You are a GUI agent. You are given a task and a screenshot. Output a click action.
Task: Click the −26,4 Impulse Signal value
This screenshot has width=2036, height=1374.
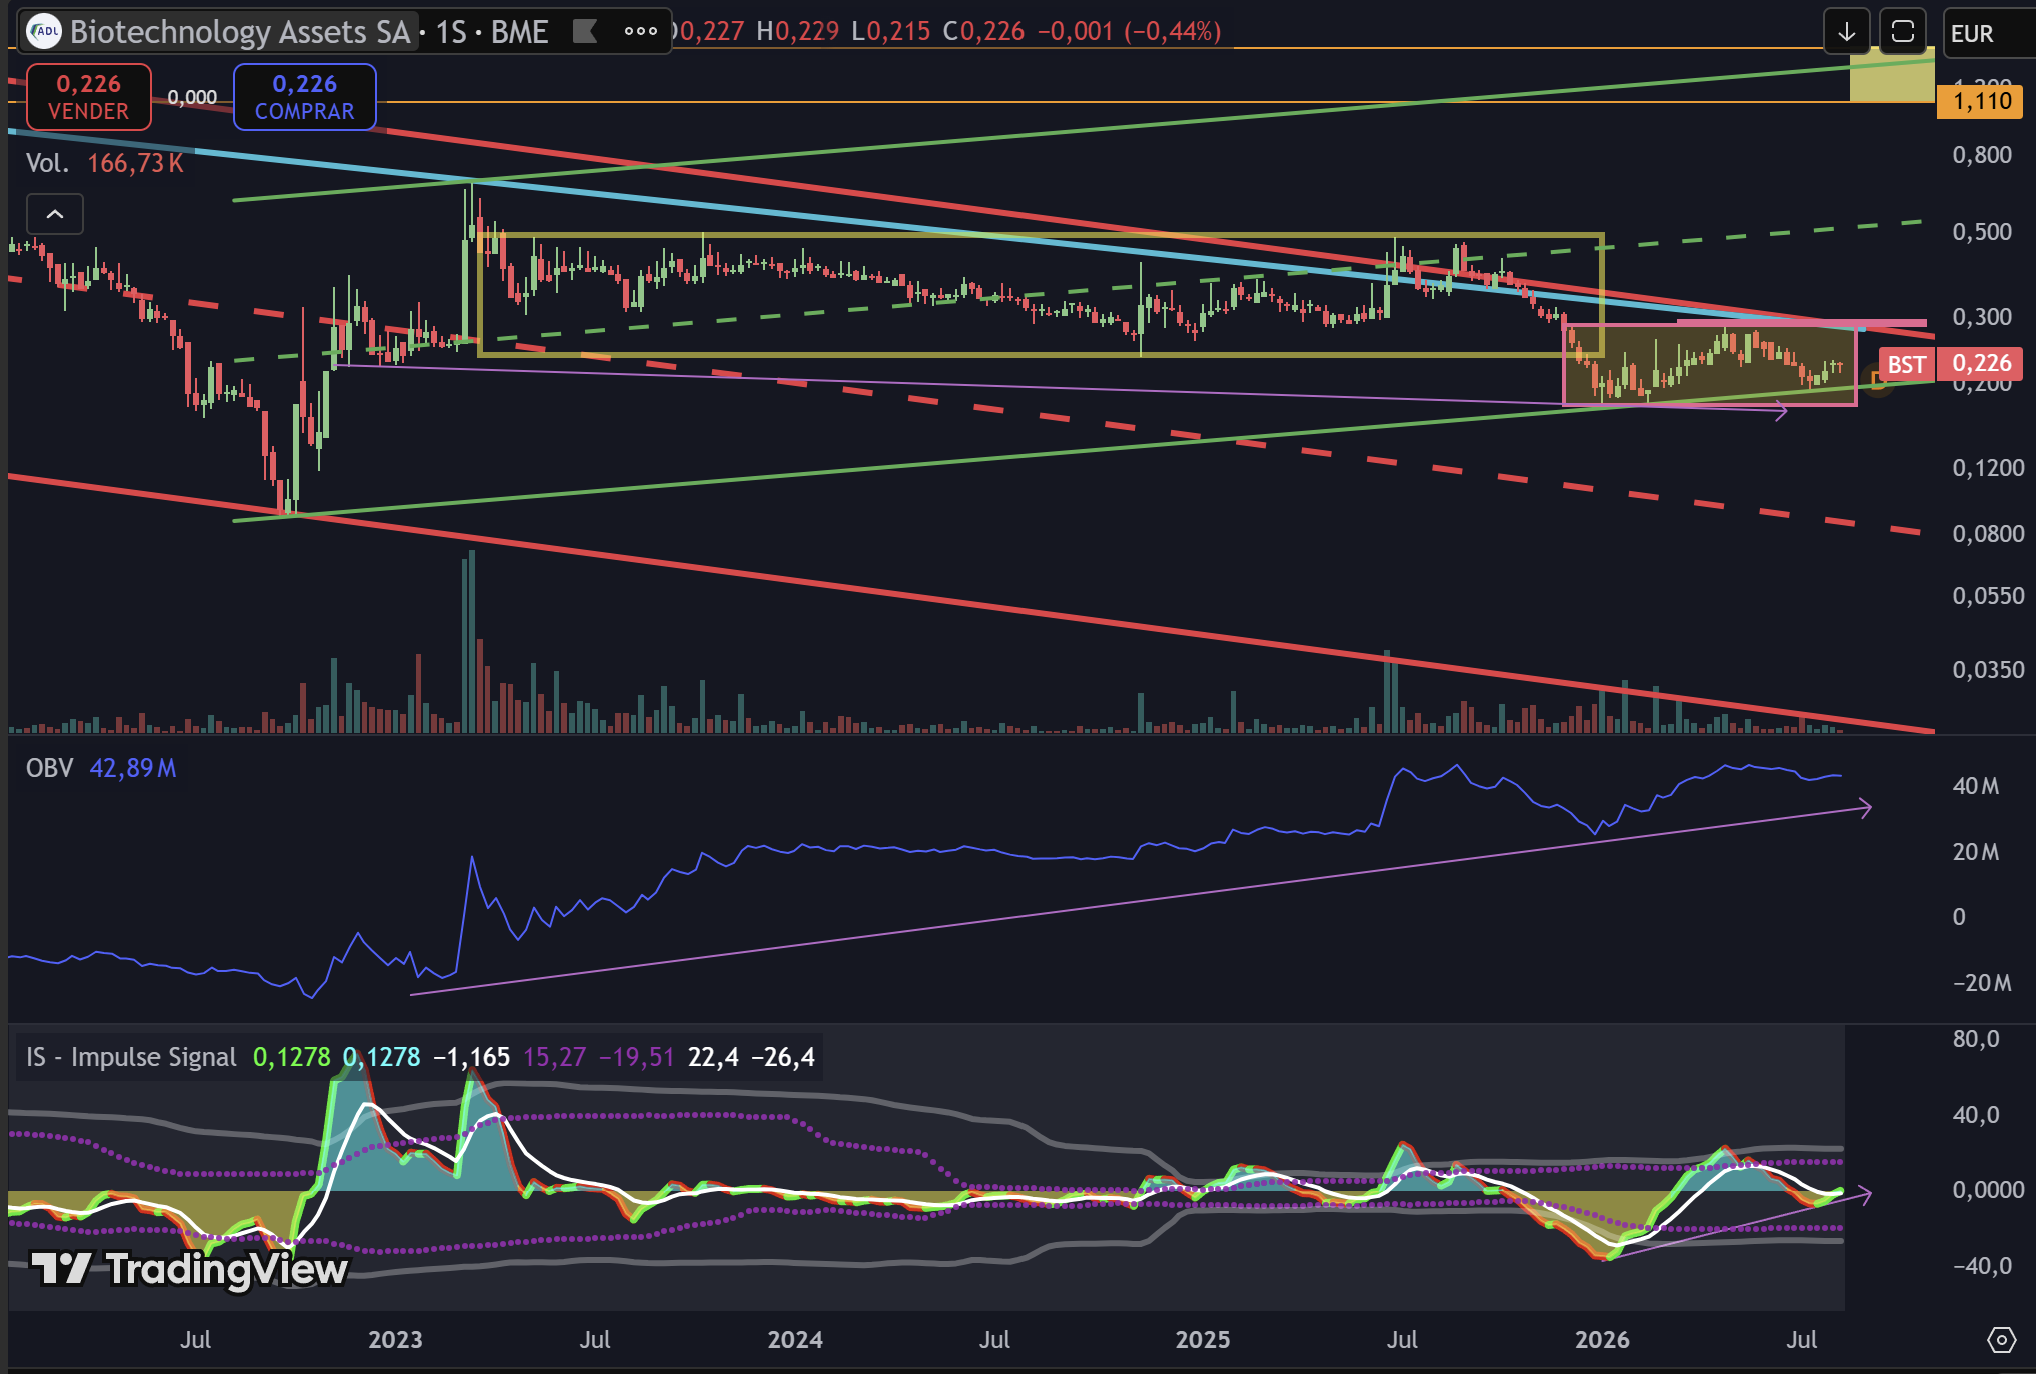click(783, 1057)
